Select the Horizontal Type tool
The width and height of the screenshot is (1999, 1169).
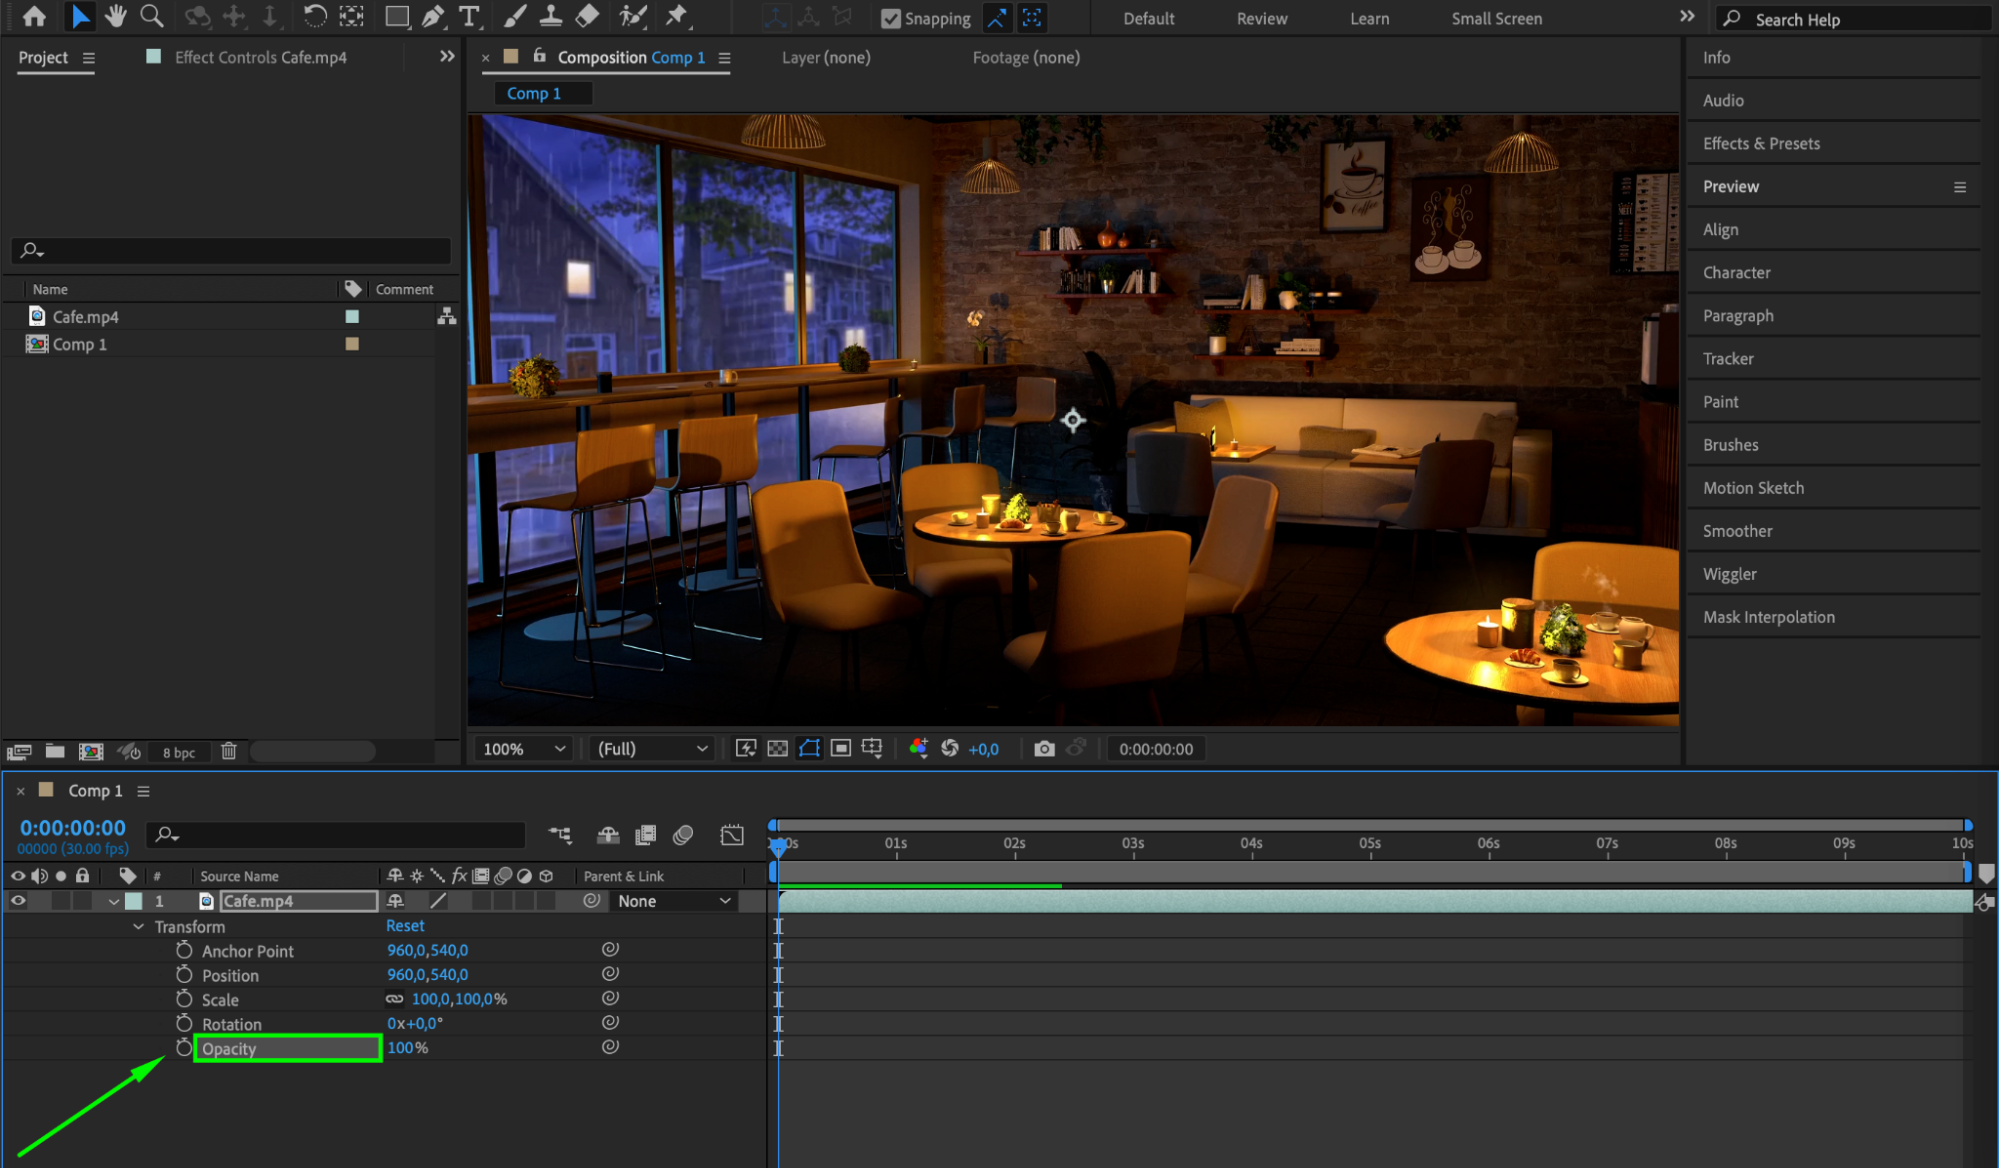(468, 16)
